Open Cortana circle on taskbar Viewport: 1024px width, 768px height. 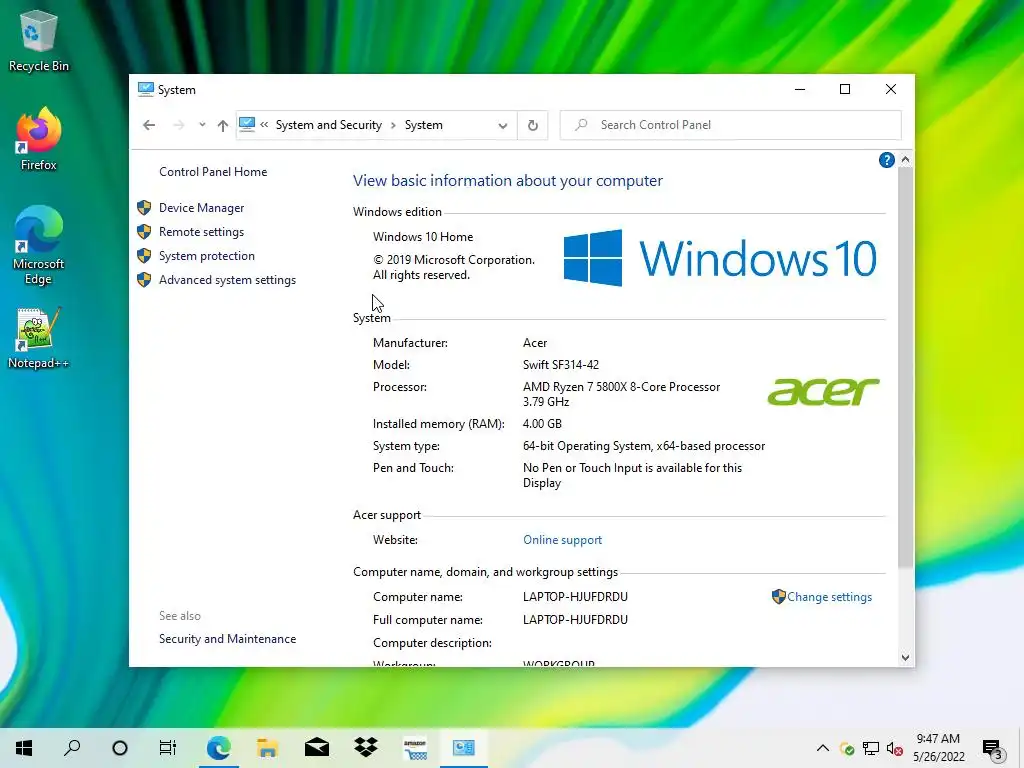tap(120, 748)
